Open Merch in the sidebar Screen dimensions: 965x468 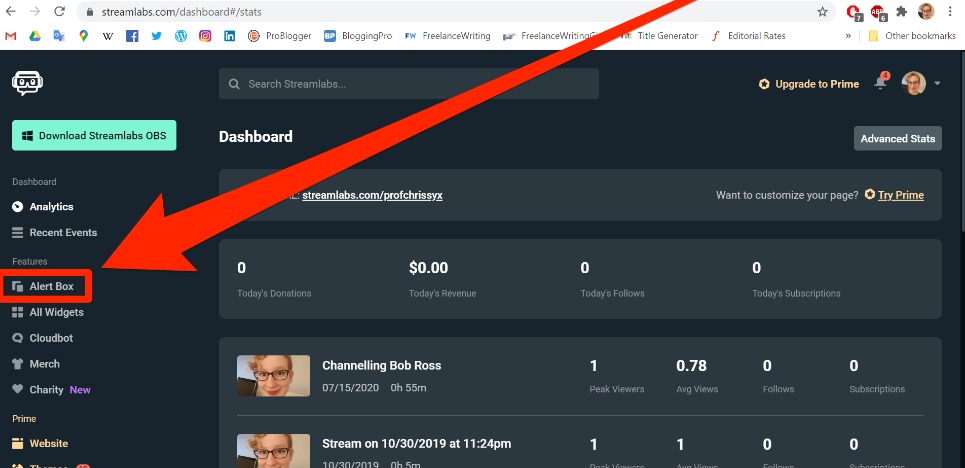pos(36,364)
